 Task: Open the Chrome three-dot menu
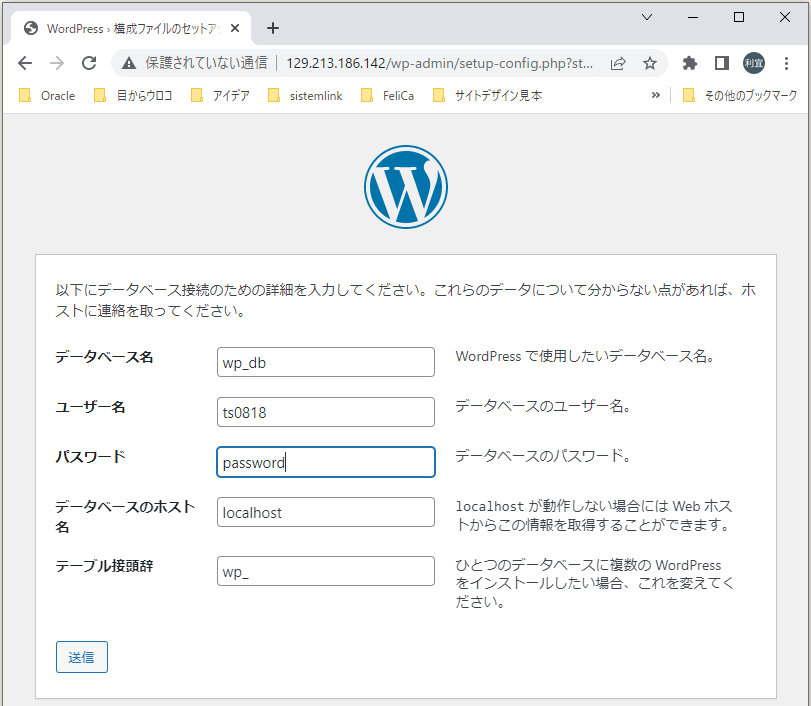point(786,63)
